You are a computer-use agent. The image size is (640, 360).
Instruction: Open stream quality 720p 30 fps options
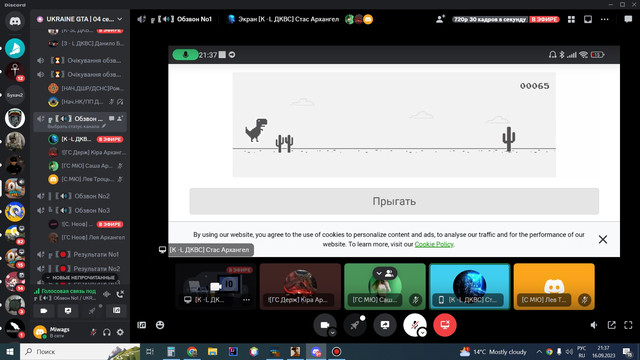489,19
